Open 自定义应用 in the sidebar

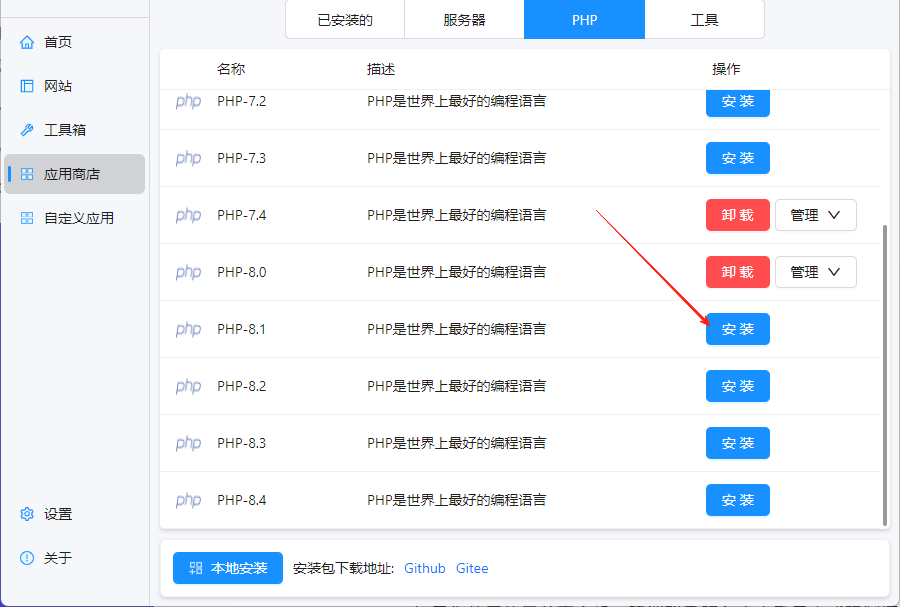click(74, 218)
